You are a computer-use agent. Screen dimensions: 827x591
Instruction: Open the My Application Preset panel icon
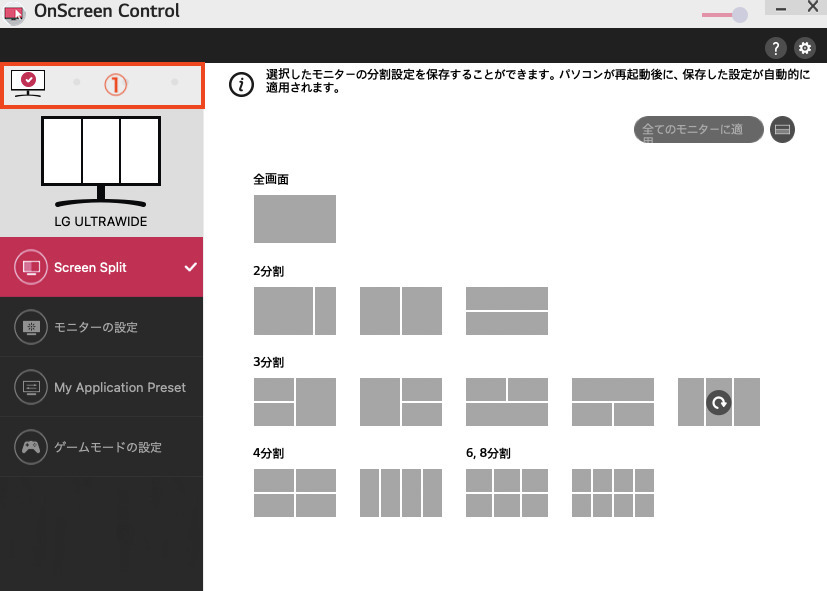(x=30, y=387)
